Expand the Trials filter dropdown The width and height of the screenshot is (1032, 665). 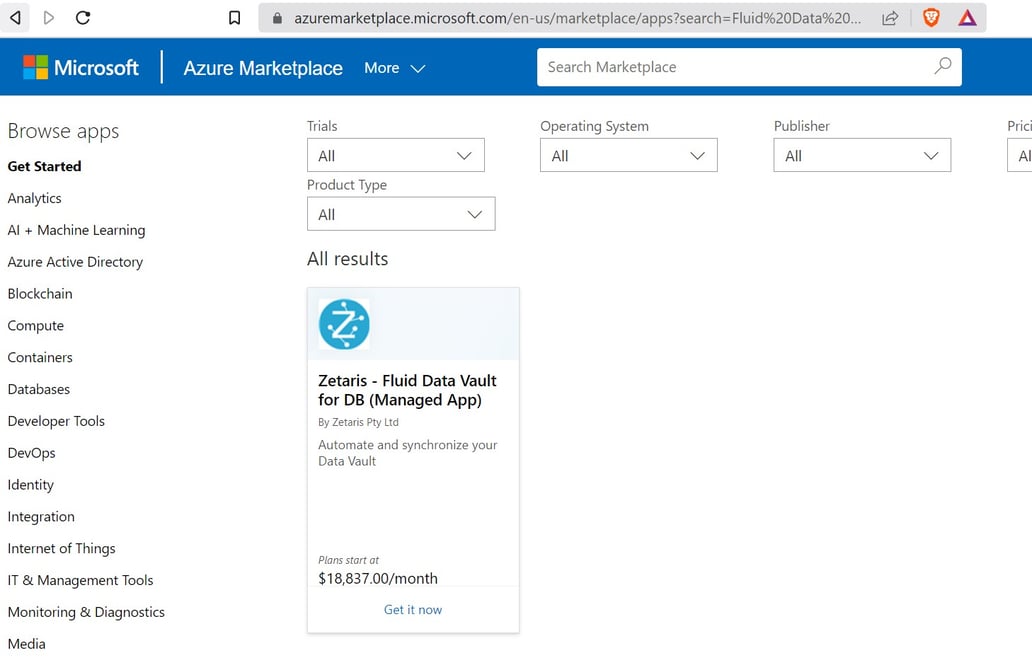(395, 156)
